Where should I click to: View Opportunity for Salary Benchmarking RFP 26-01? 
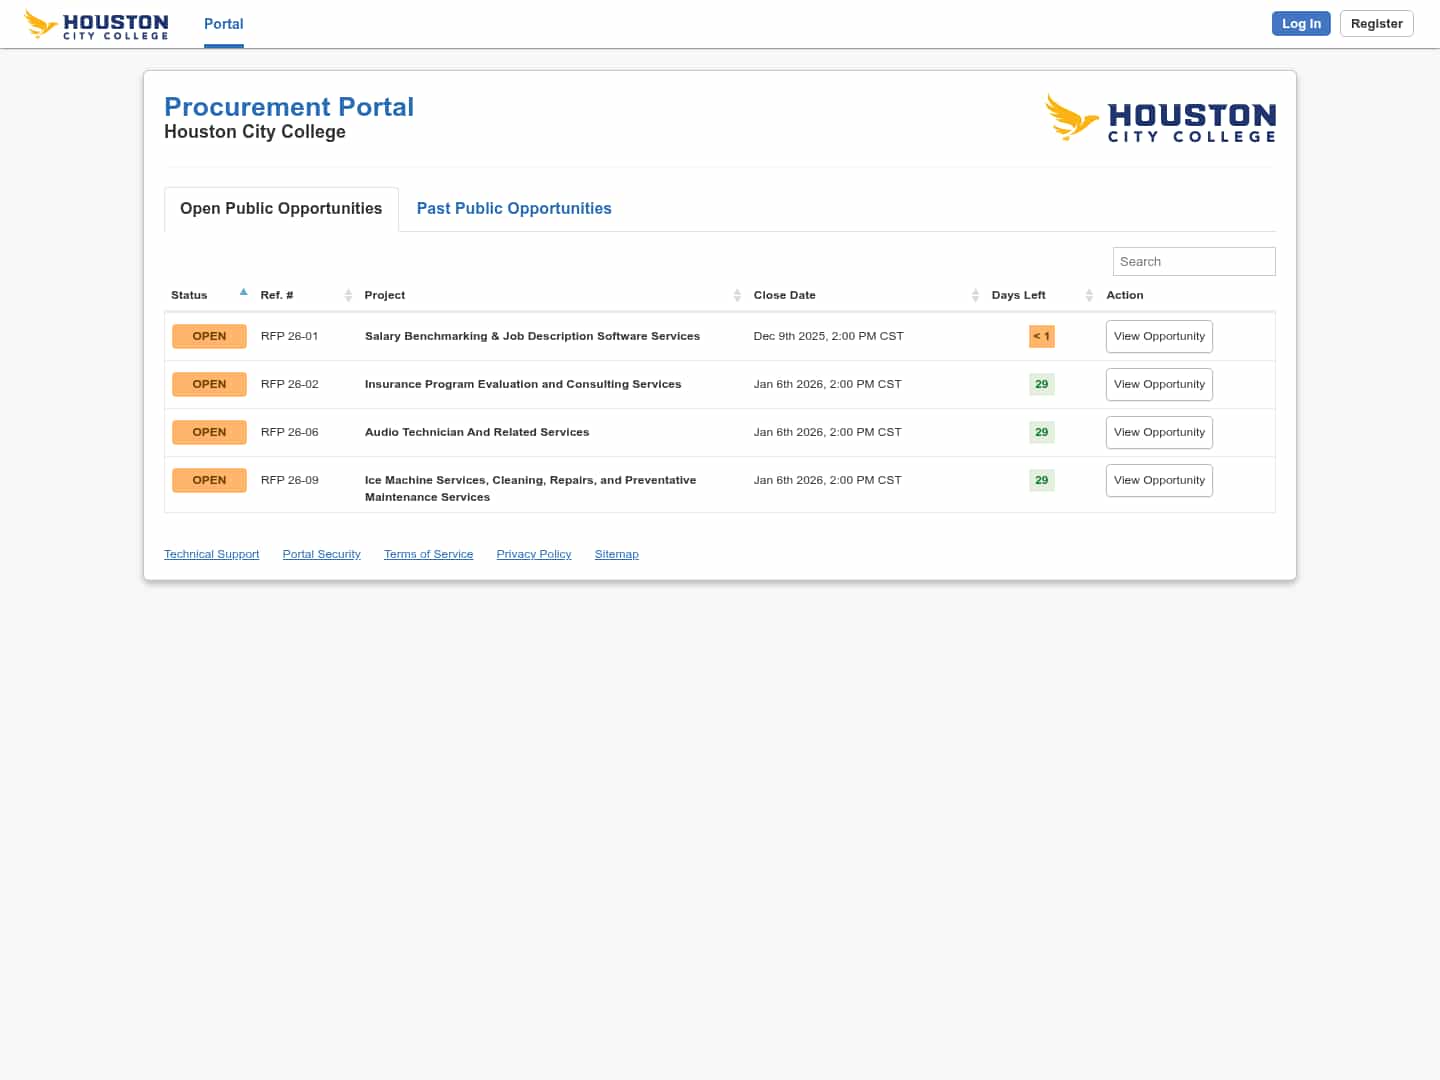(1159, 336)
